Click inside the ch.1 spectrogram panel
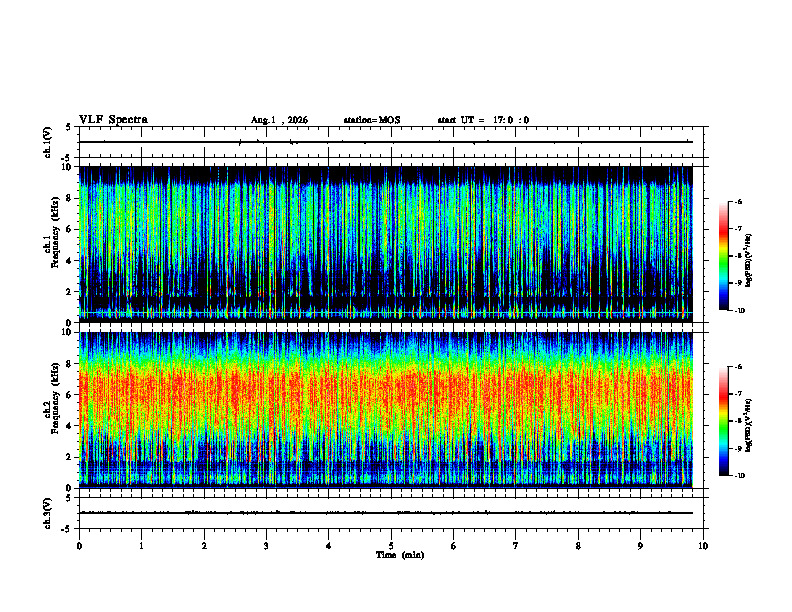Image resolution: width=792 pixels, height=612 pixels. click(x=386, y=244)
